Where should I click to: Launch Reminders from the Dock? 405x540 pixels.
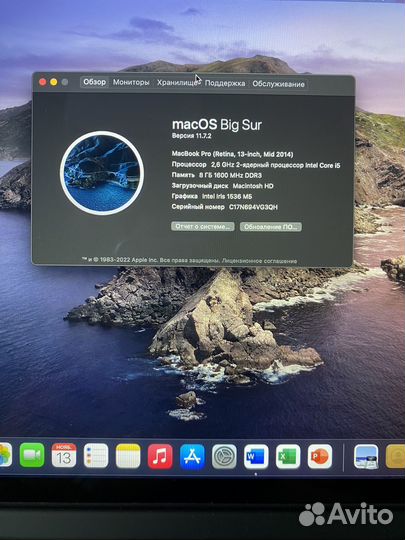pyautogui.click(x=96, y=456)
